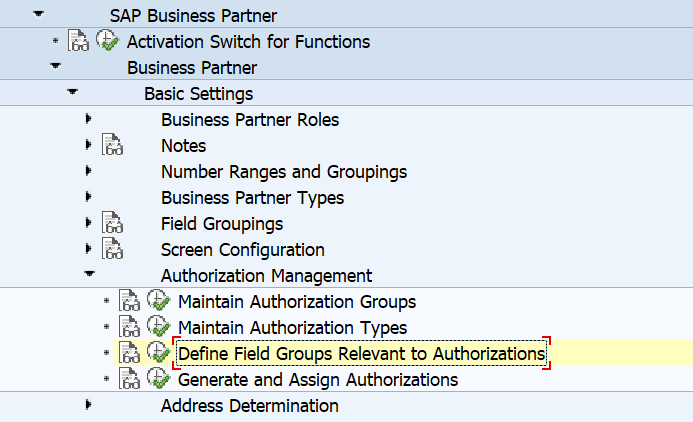Execute Maintain Authorization Groups activity icon
693x422 pixels.
pos(159,300)
